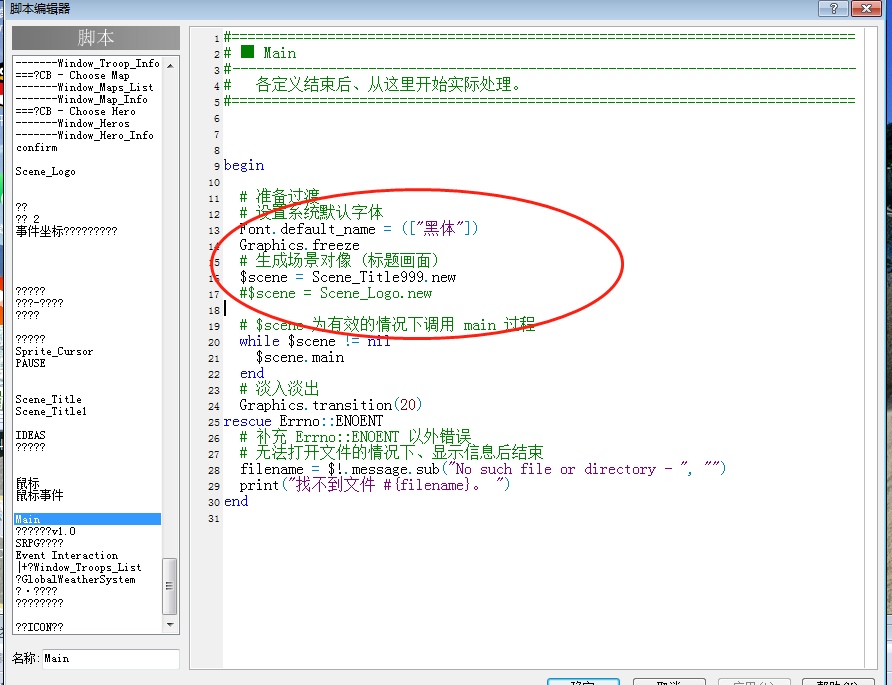Focus the script name field containing Main

point(111,659)
